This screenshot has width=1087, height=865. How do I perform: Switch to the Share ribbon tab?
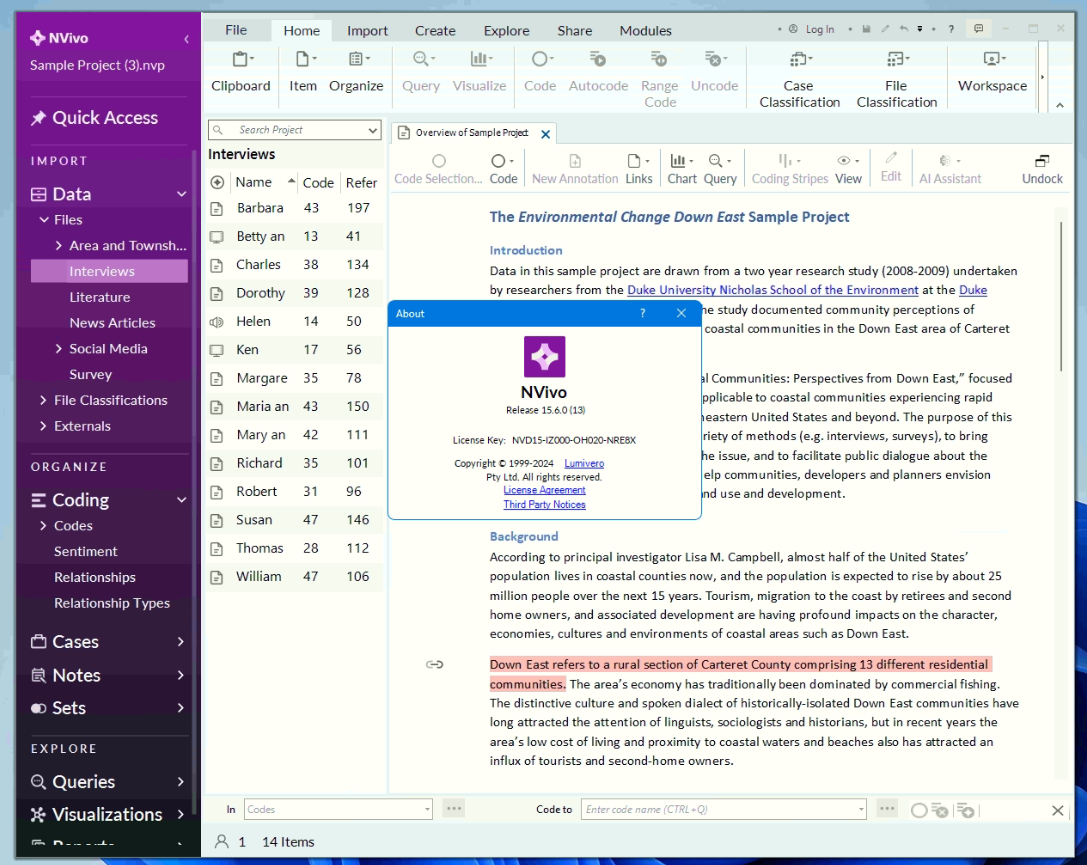pyautogui.click(x=574, y=30)
